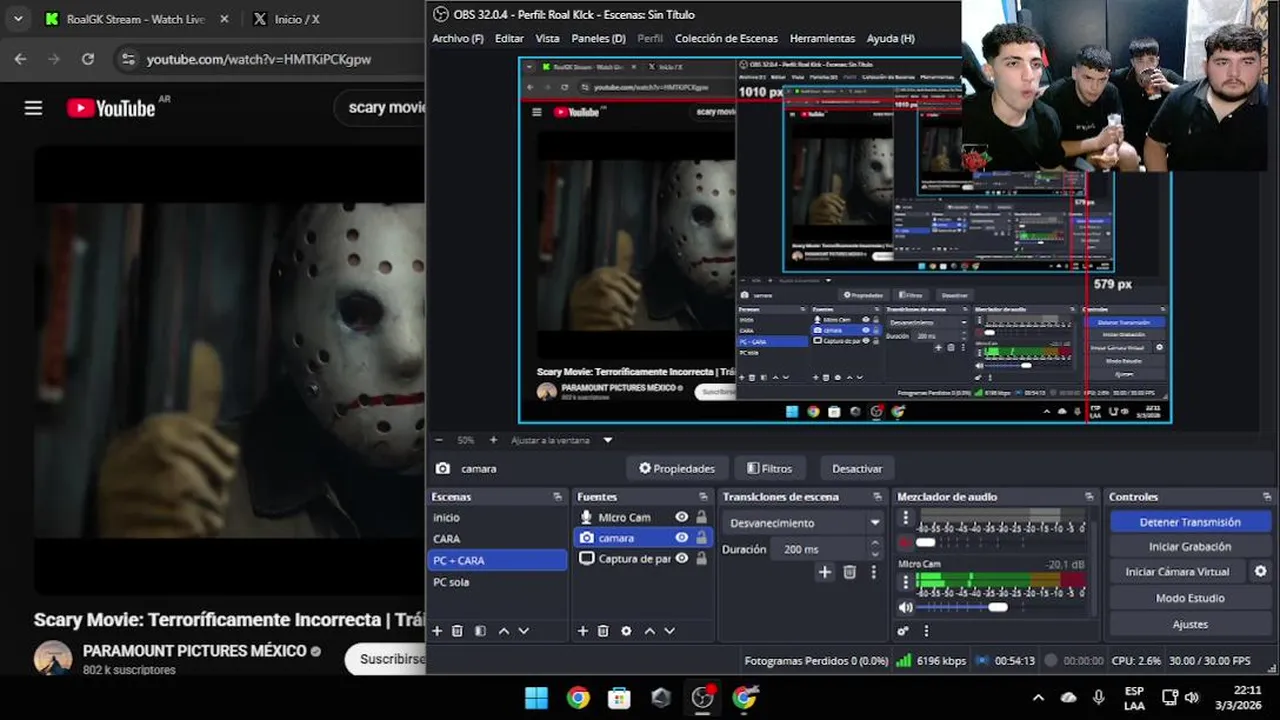Move source down in Fuentes panel
The height and width of the screenshot is (720, 1280).
(x=669, y=631)
